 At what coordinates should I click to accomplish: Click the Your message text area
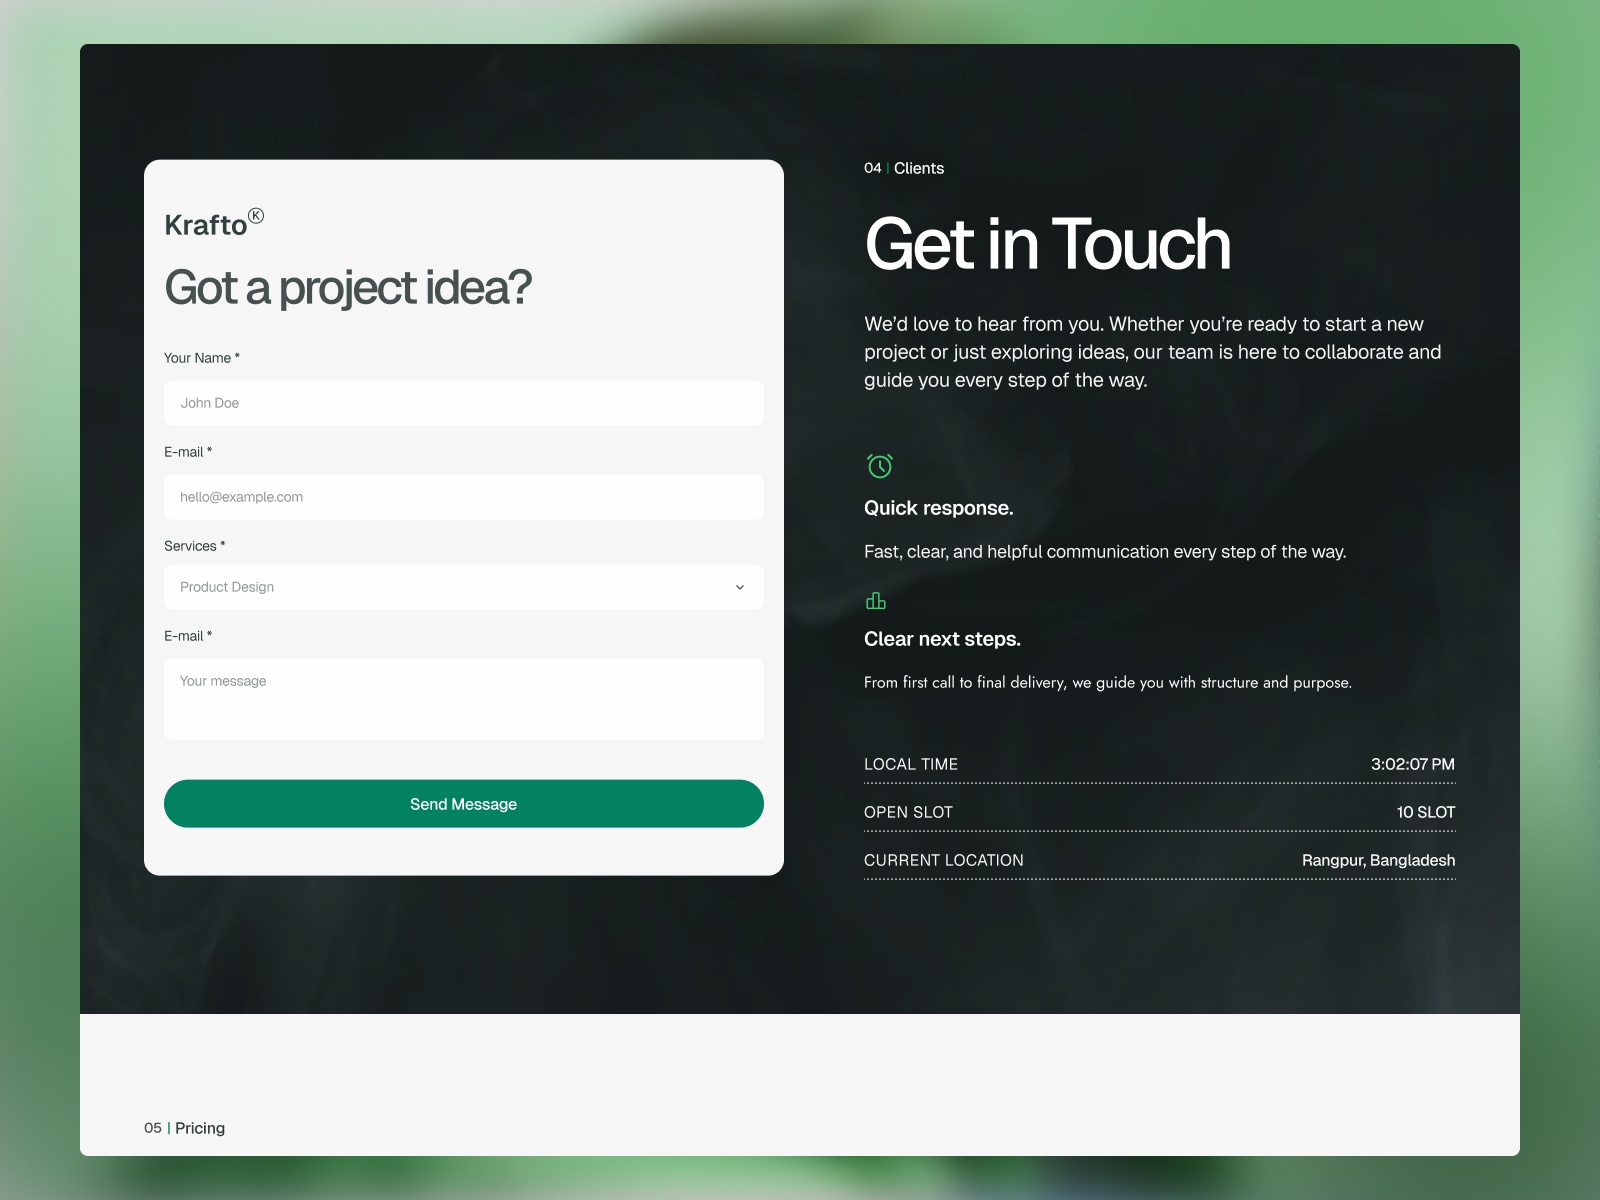tap(463, 698)
